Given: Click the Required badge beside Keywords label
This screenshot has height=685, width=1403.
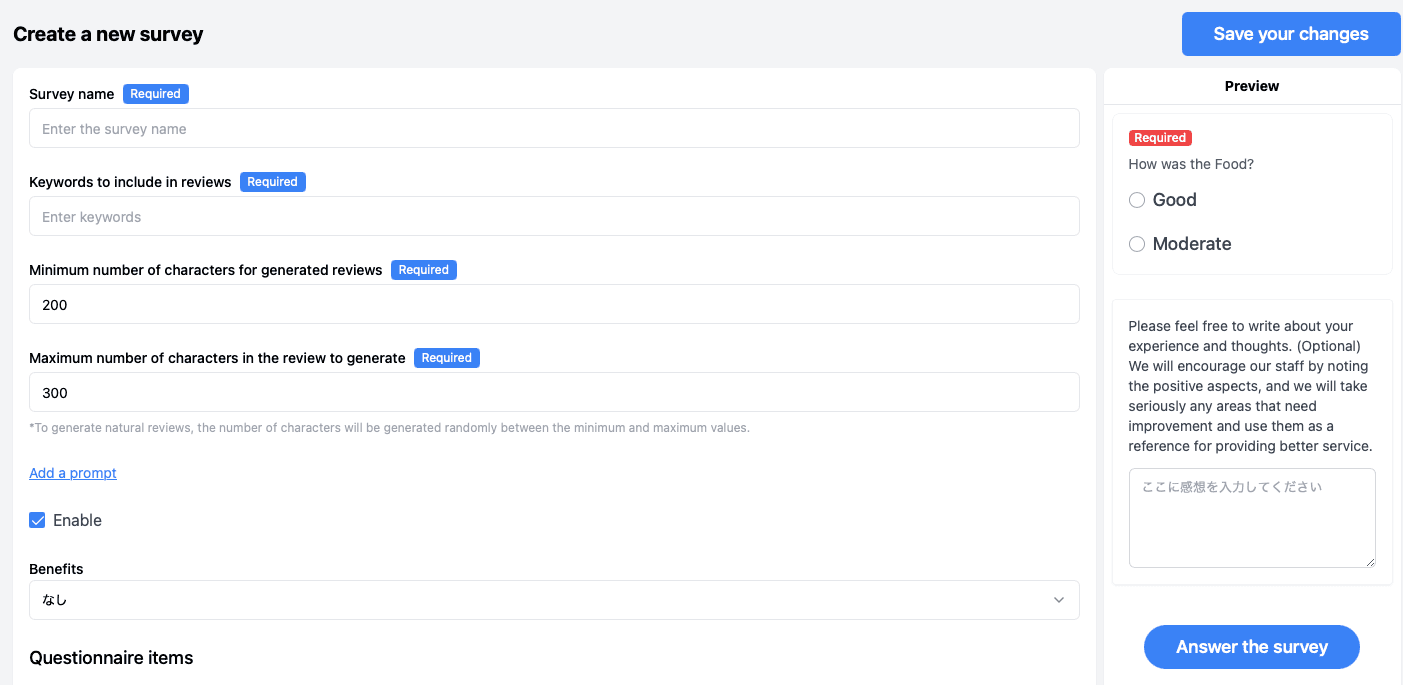Looking at the screenshot, I should [x=273, y=181].
